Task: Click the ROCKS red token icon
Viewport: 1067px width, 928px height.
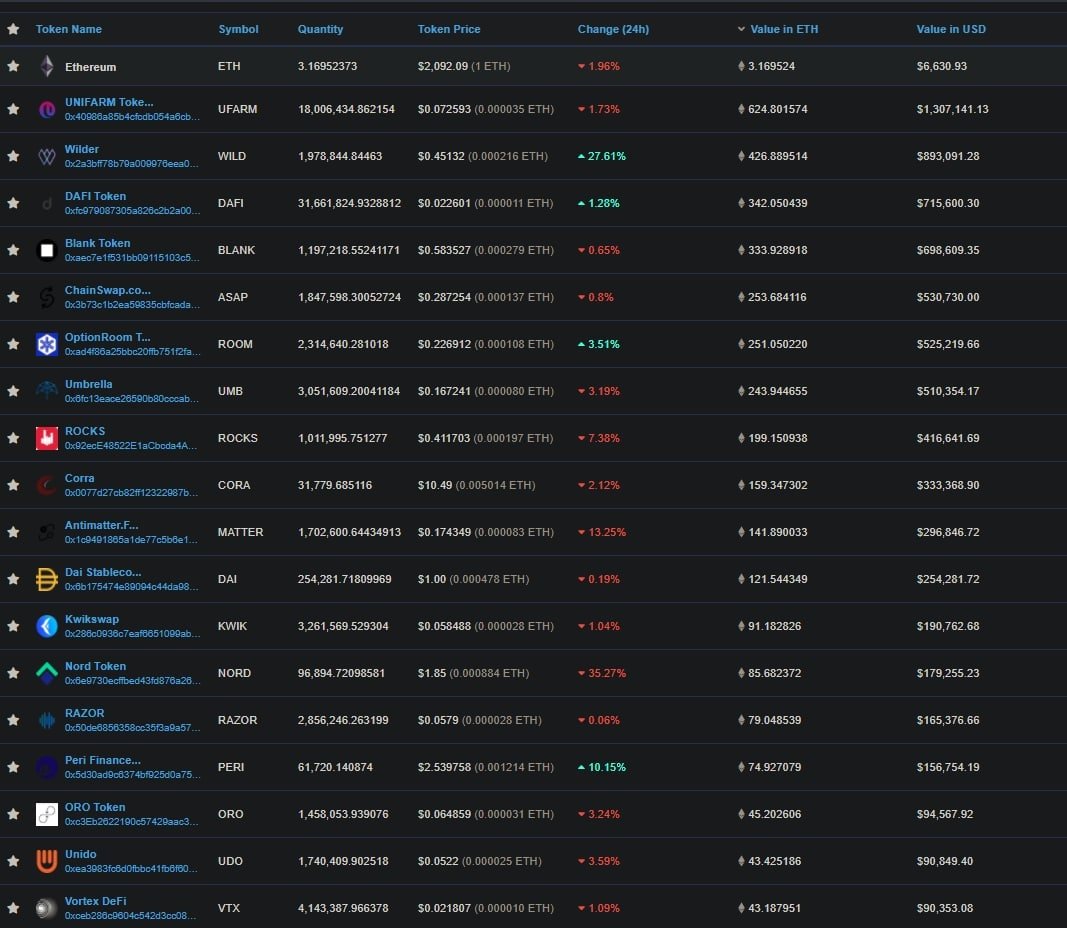Action: 46,438
